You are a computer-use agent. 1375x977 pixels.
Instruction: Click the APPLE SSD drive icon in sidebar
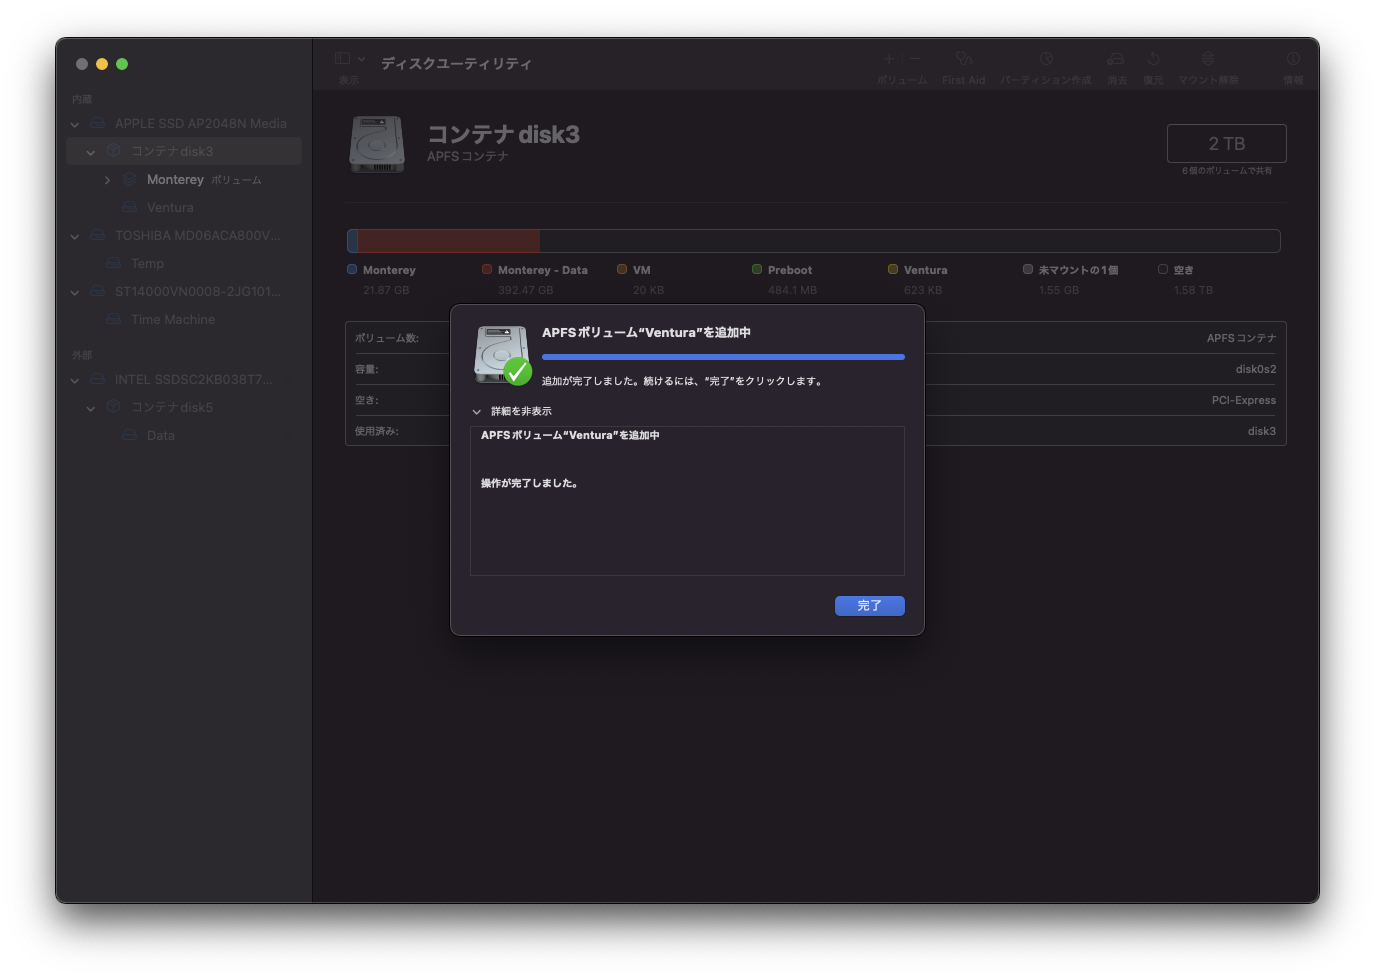98,123
